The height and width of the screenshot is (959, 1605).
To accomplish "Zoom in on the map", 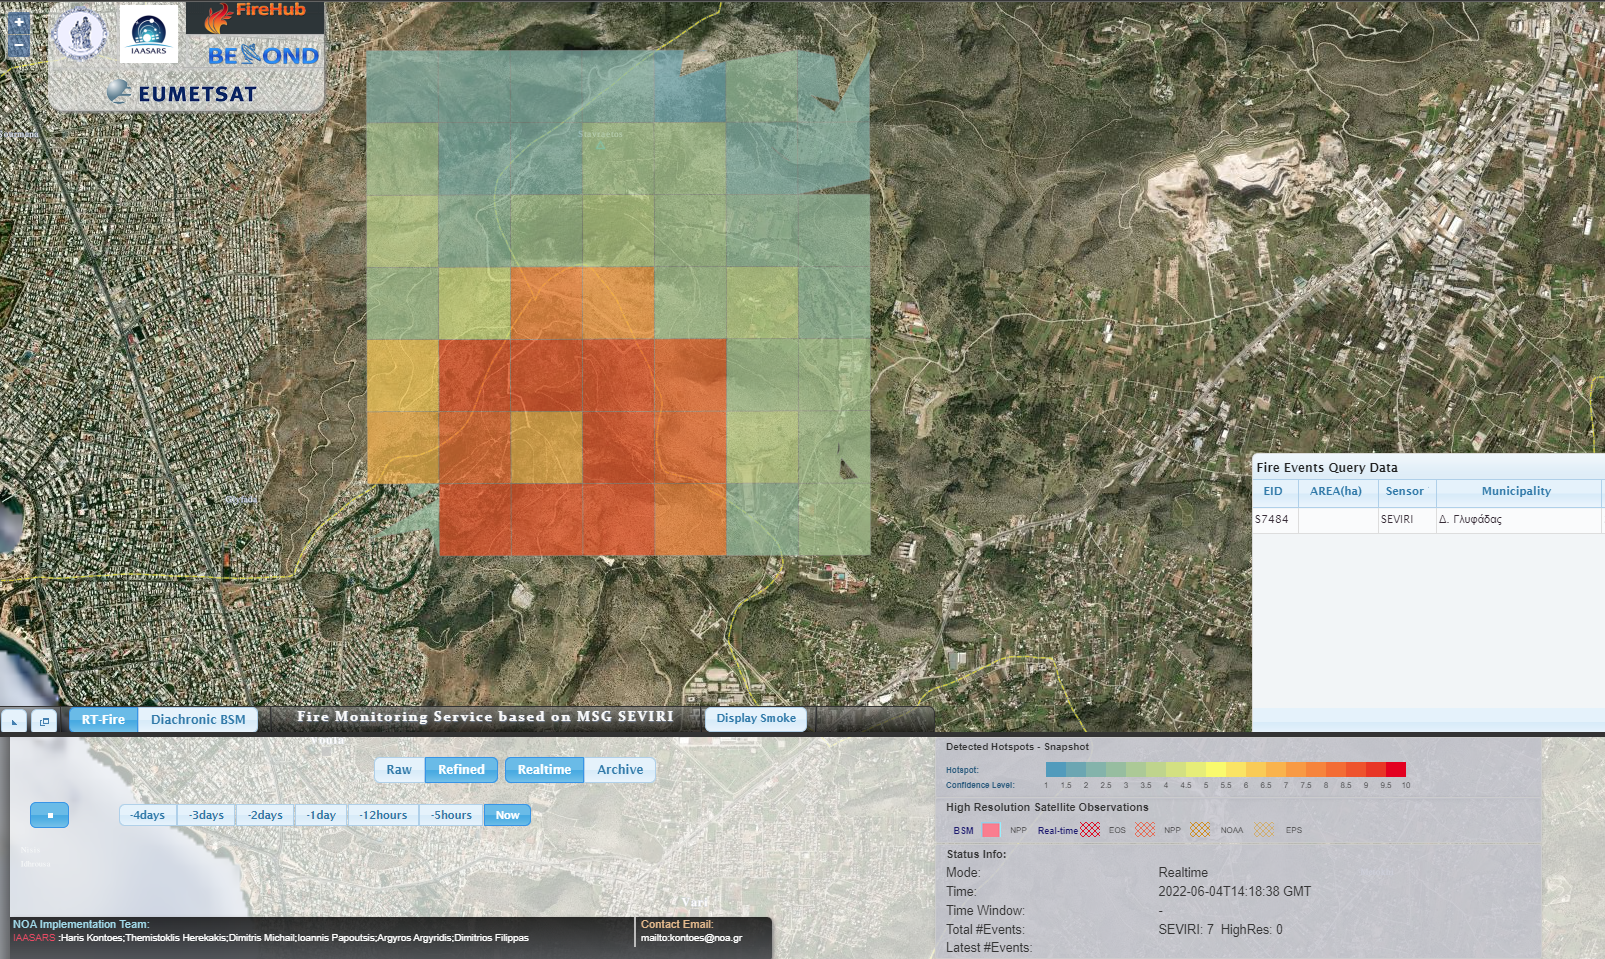I will [19, 22].
